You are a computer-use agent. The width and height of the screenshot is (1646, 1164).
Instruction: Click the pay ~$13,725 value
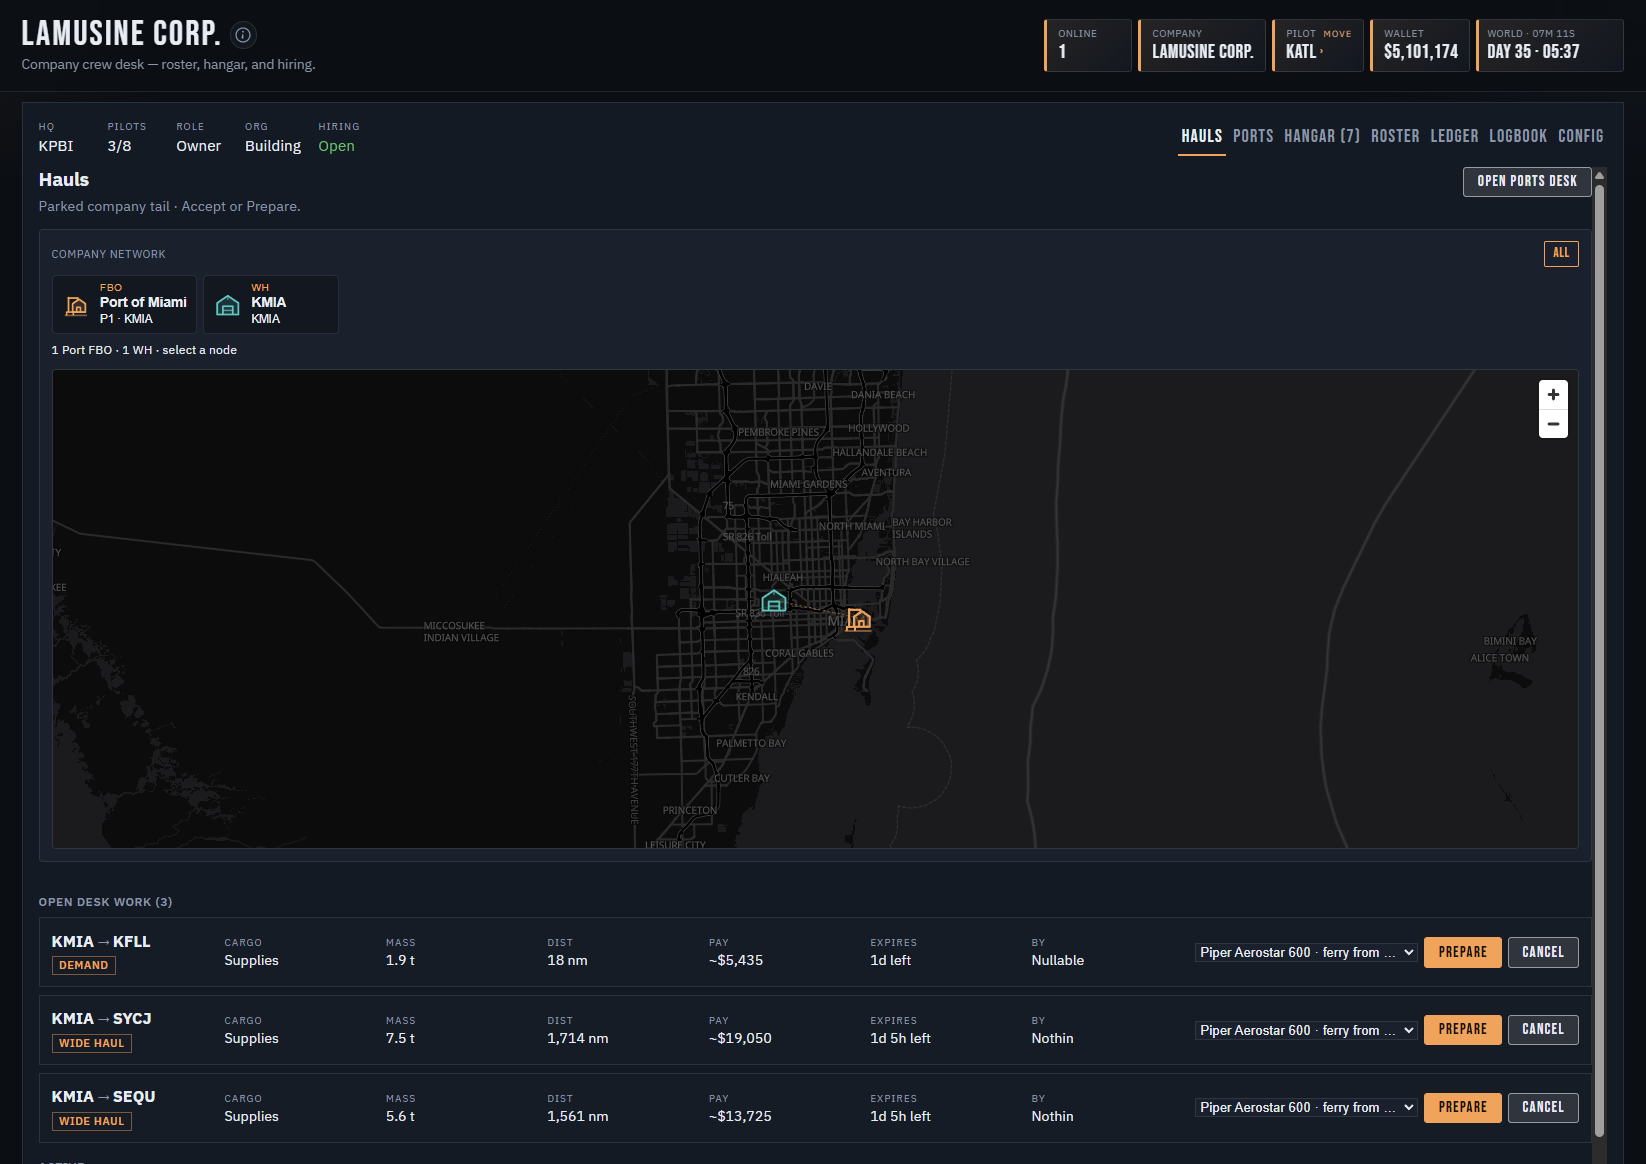click(740, 1116)
